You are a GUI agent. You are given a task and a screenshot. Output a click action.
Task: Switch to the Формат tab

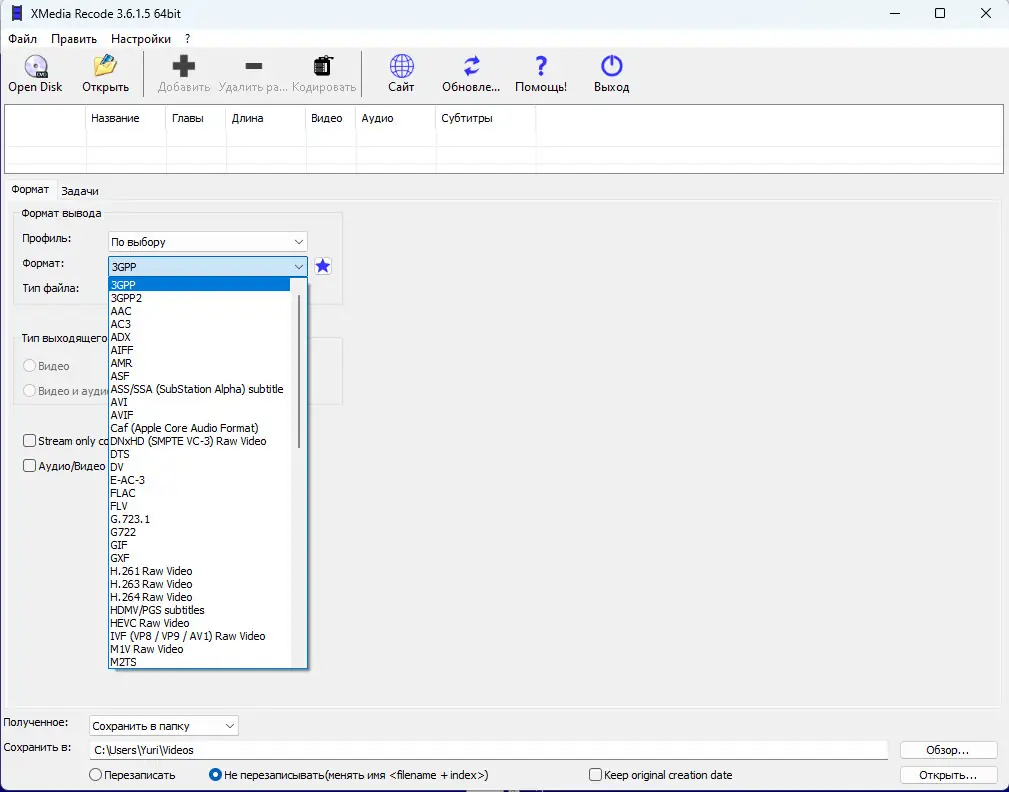tap(30, 189)
